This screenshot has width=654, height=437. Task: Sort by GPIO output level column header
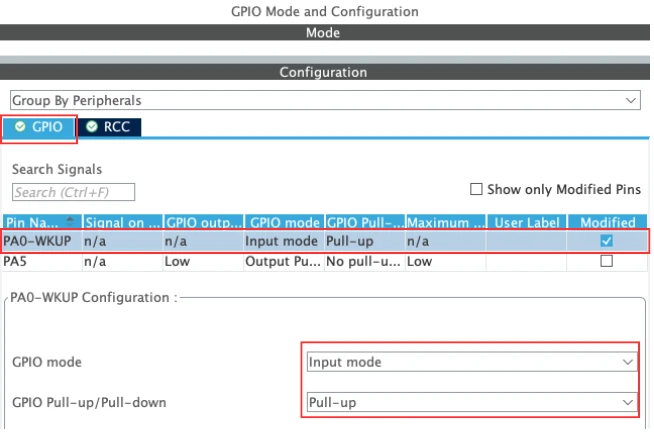pos(202,222)
